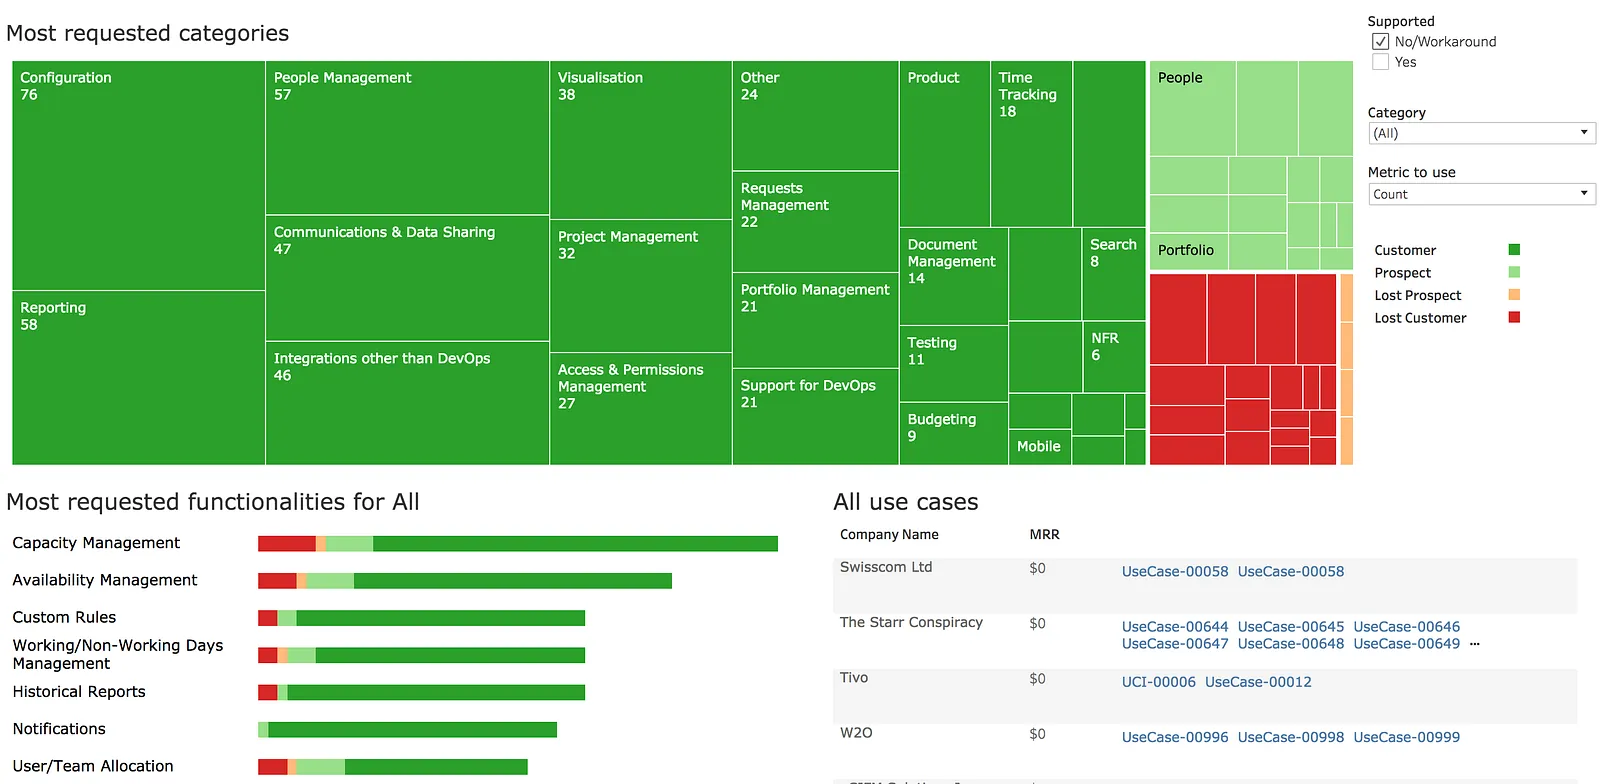
Task: Open the UseCase-00012 link
Action: tap(1258, 682)
